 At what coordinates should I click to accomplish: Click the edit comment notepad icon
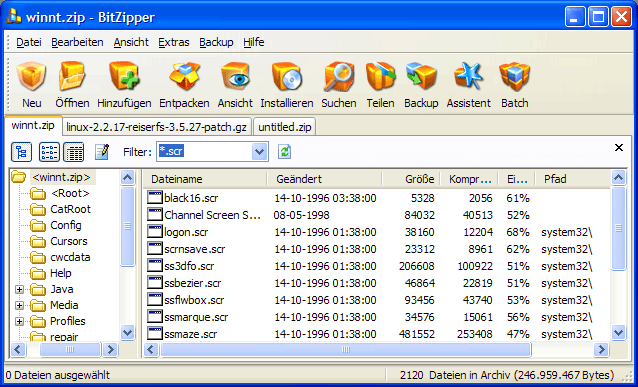point(102,152)
